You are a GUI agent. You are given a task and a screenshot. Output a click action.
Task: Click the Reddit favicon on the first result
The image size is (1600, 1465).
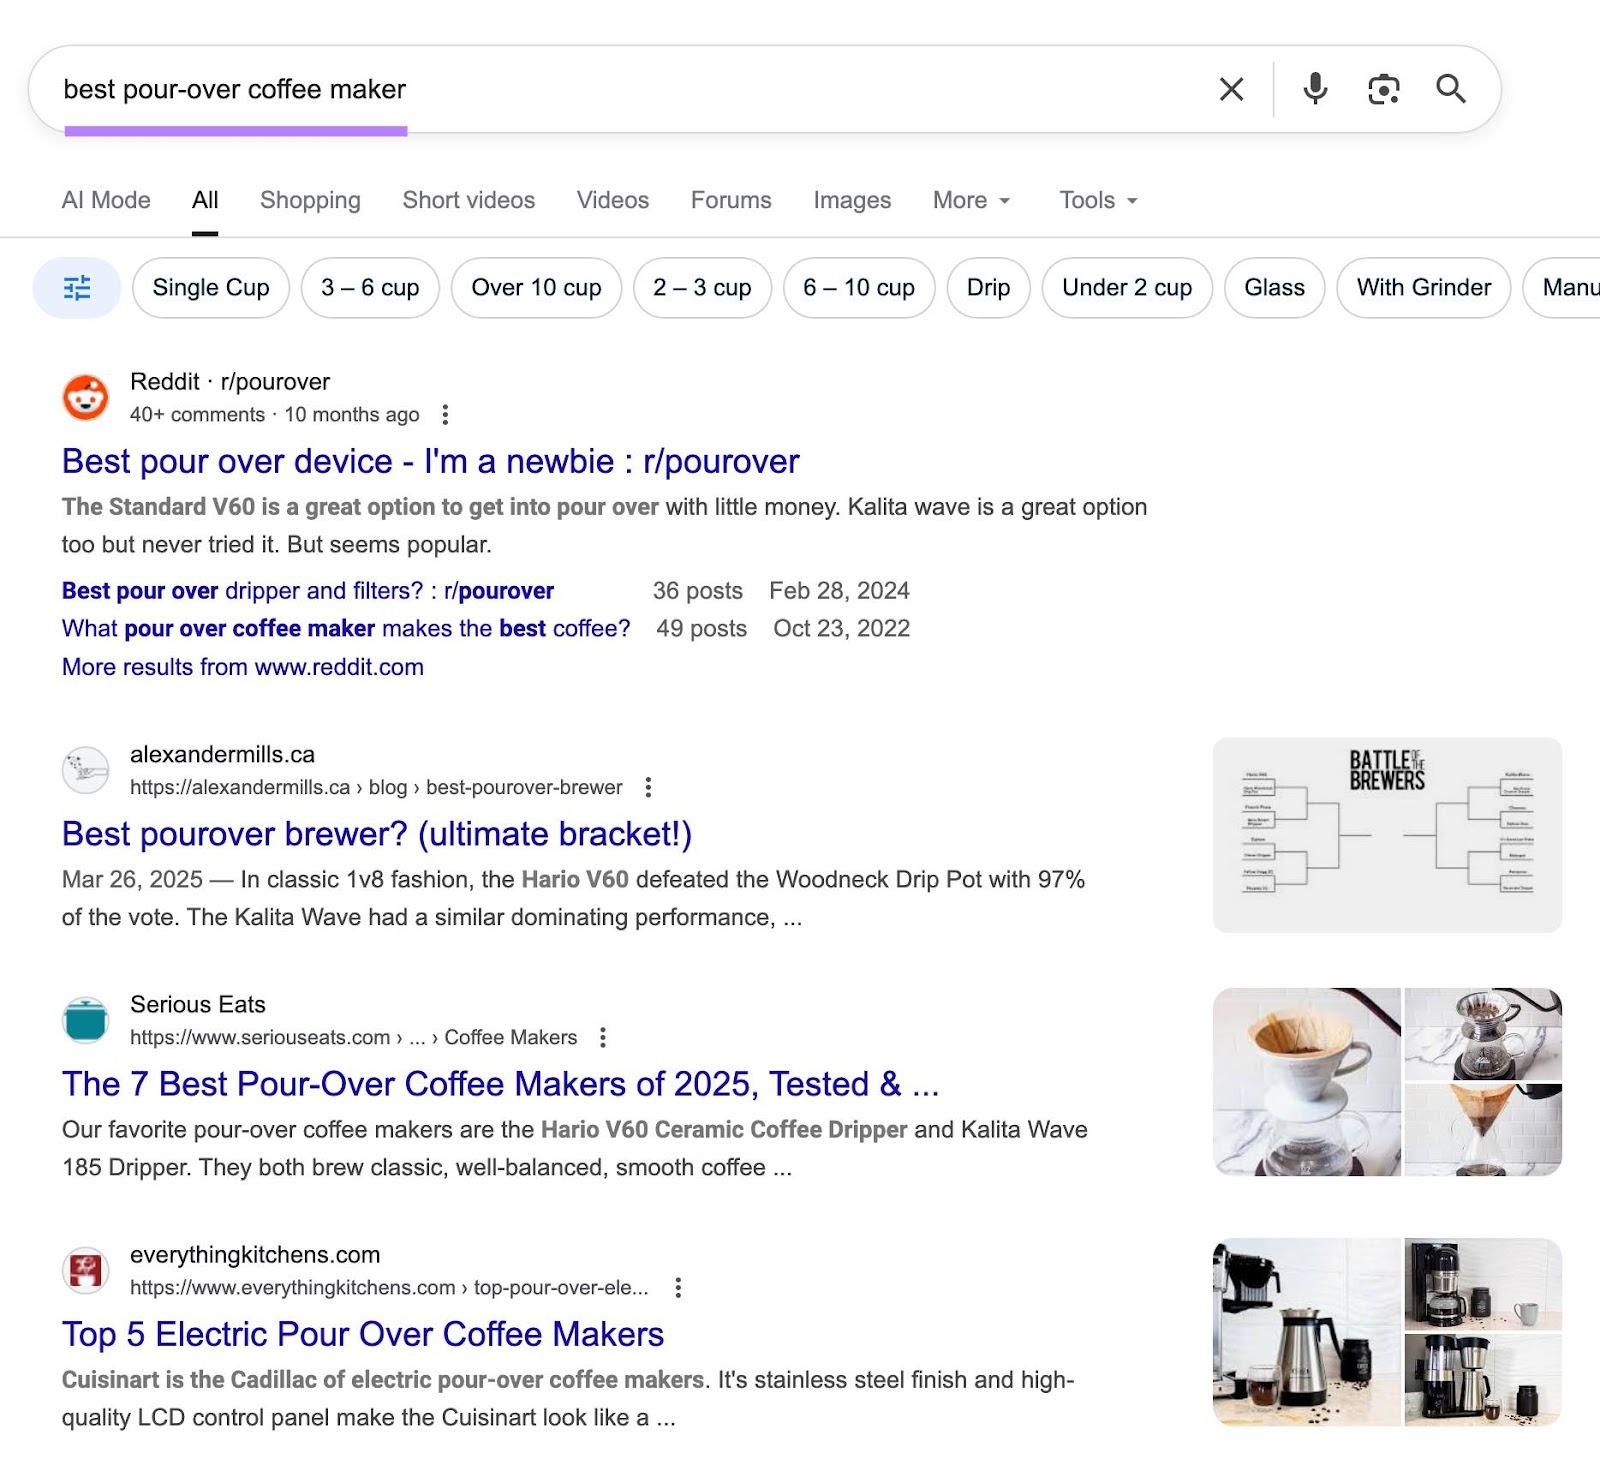86,398
